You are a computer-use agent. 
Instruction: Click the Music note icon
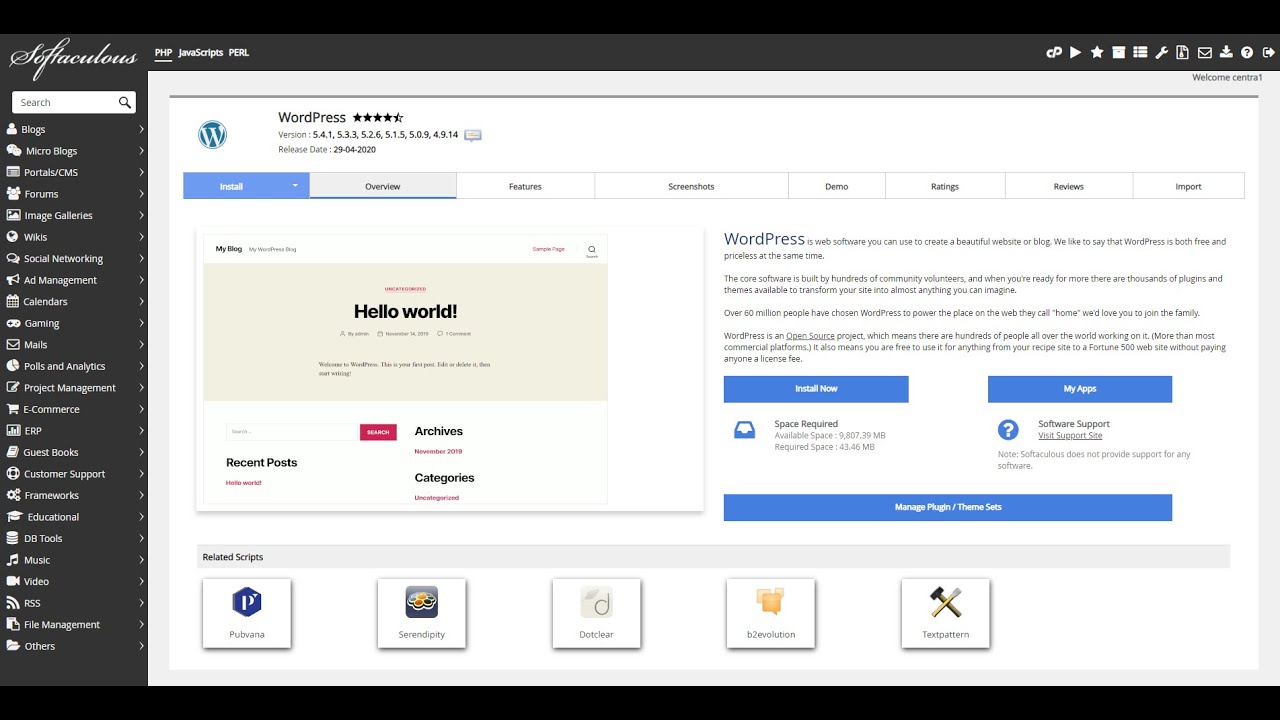tap(12, 559)
